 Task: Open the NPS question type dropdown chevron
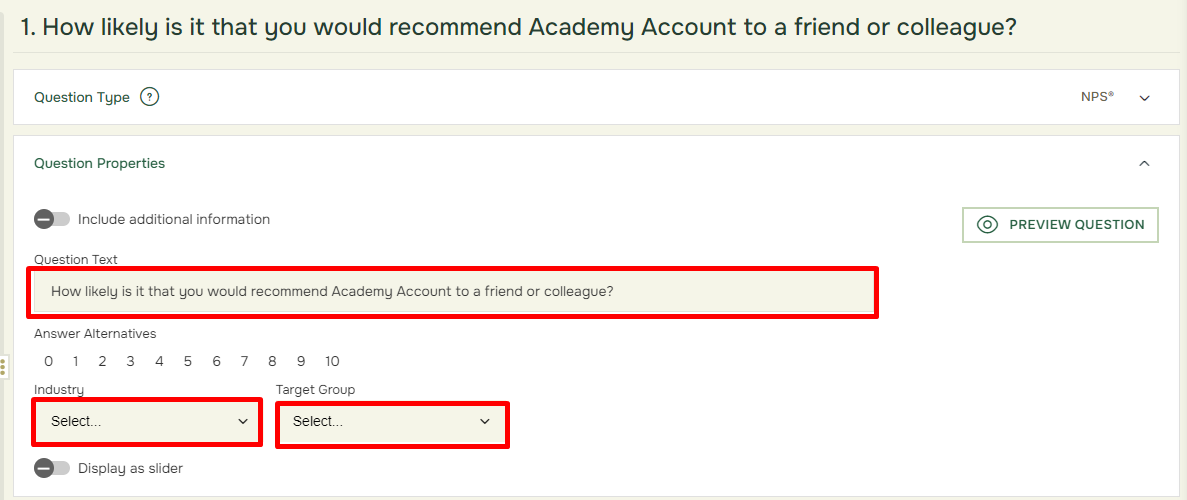pos(1145,98)
